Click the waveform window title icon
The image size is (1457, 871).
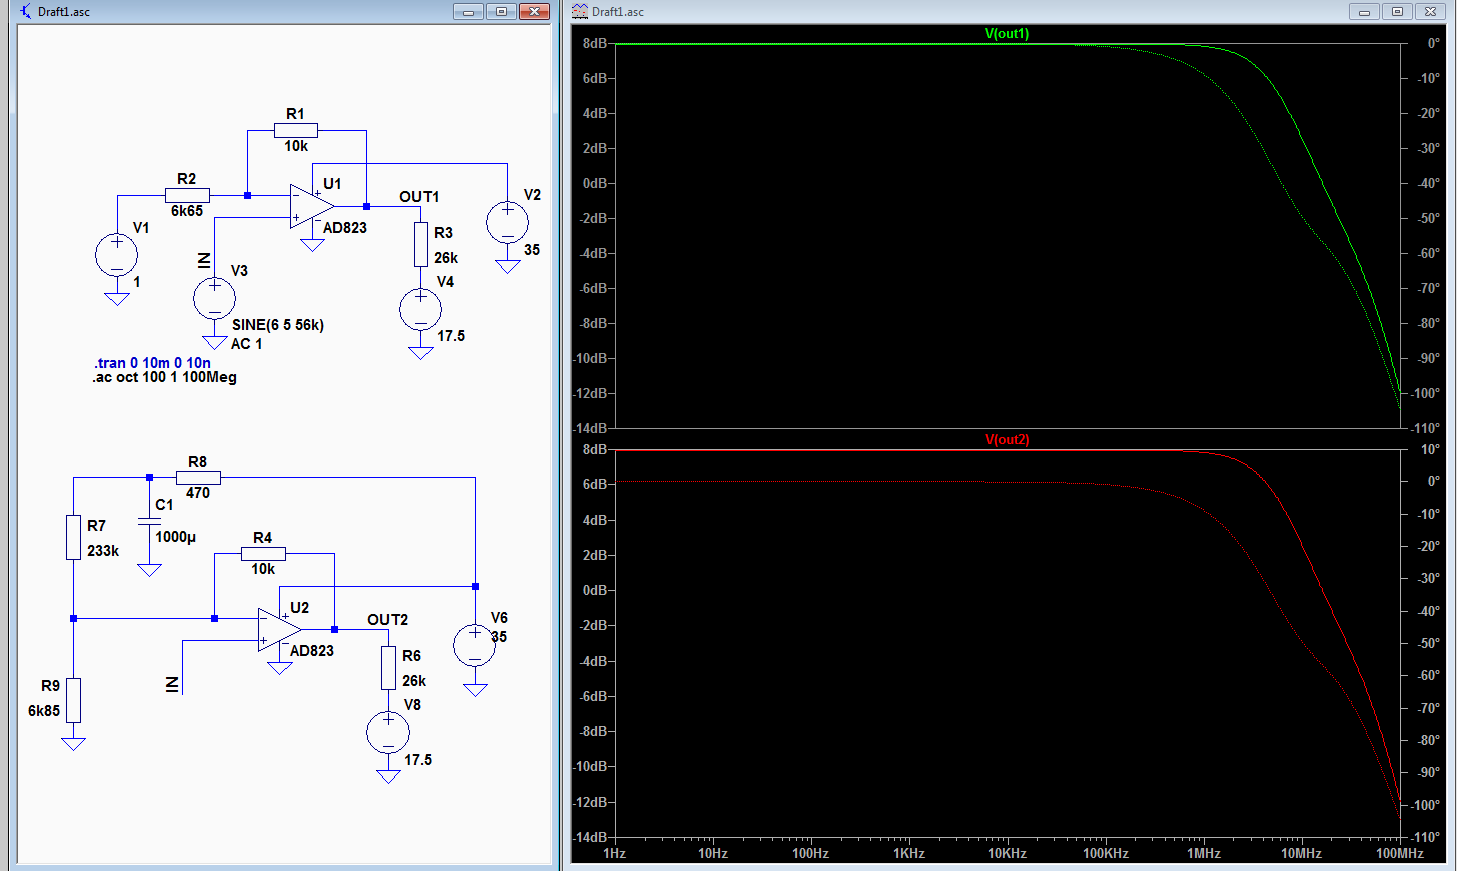[x=580, y=11]
